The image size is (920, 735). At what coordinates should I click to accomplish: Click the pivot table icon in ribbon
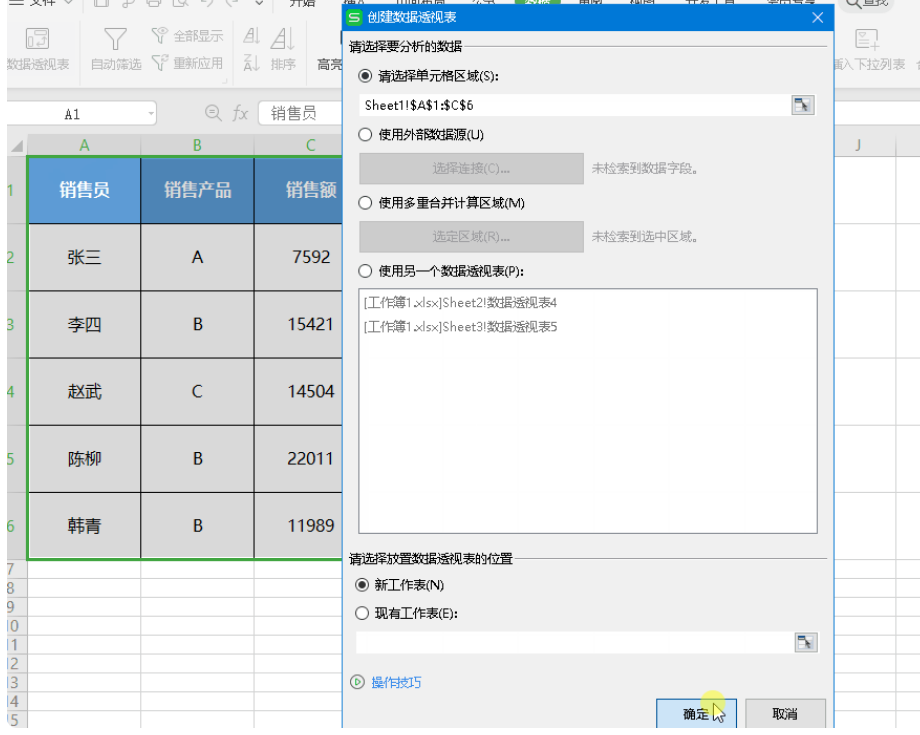click(x=37, y=39)
